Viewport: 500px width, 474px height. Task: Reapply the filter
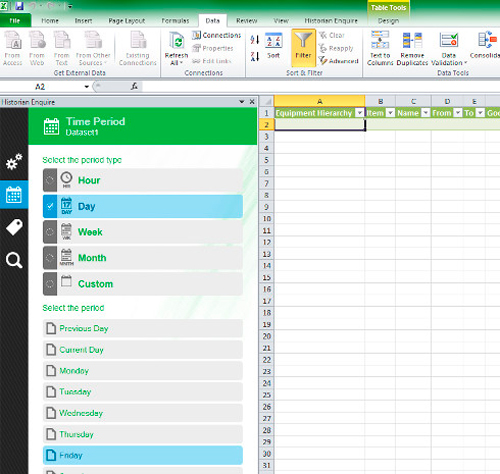tap(336, 48)
